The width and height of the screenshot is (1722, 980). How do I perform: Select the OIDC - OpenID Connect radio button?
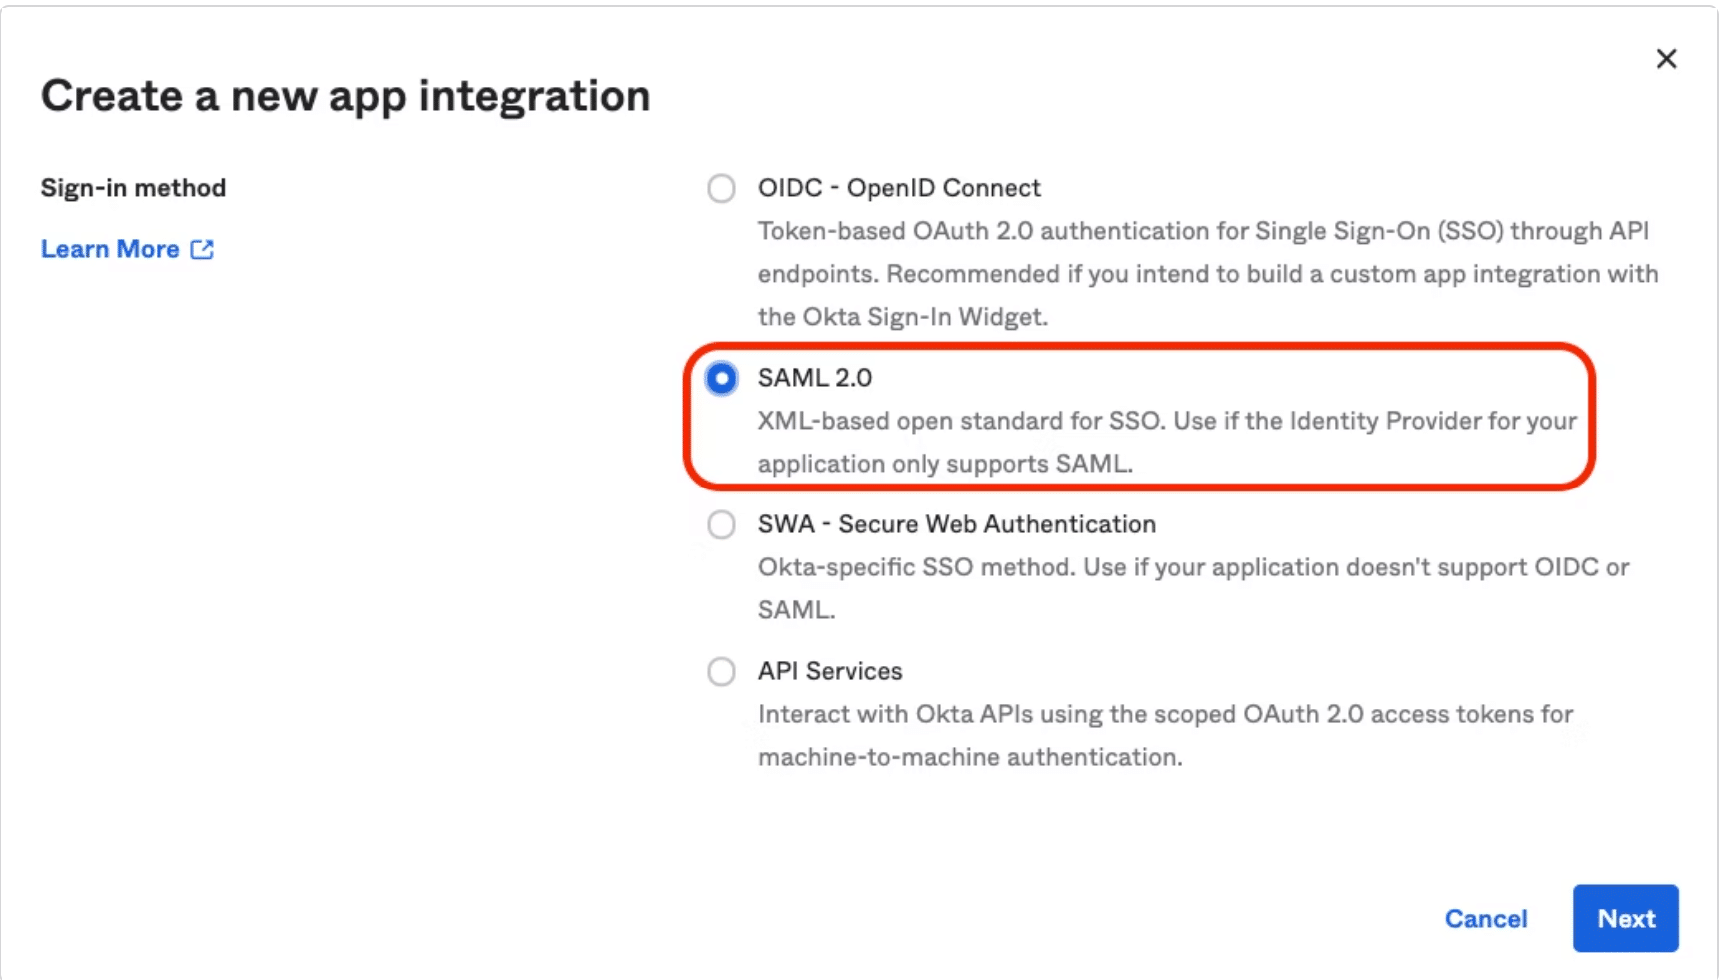(721, 188)
